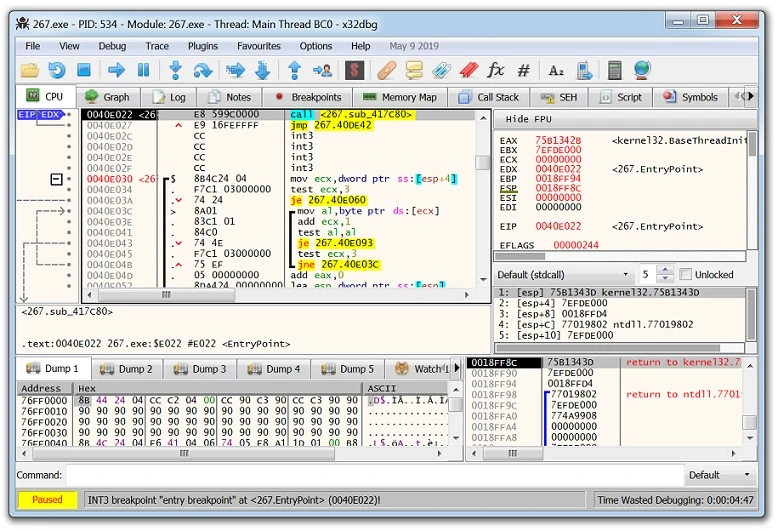
Task: Stop debugging with the blue stop icon
Action: [x=84, y=70]
